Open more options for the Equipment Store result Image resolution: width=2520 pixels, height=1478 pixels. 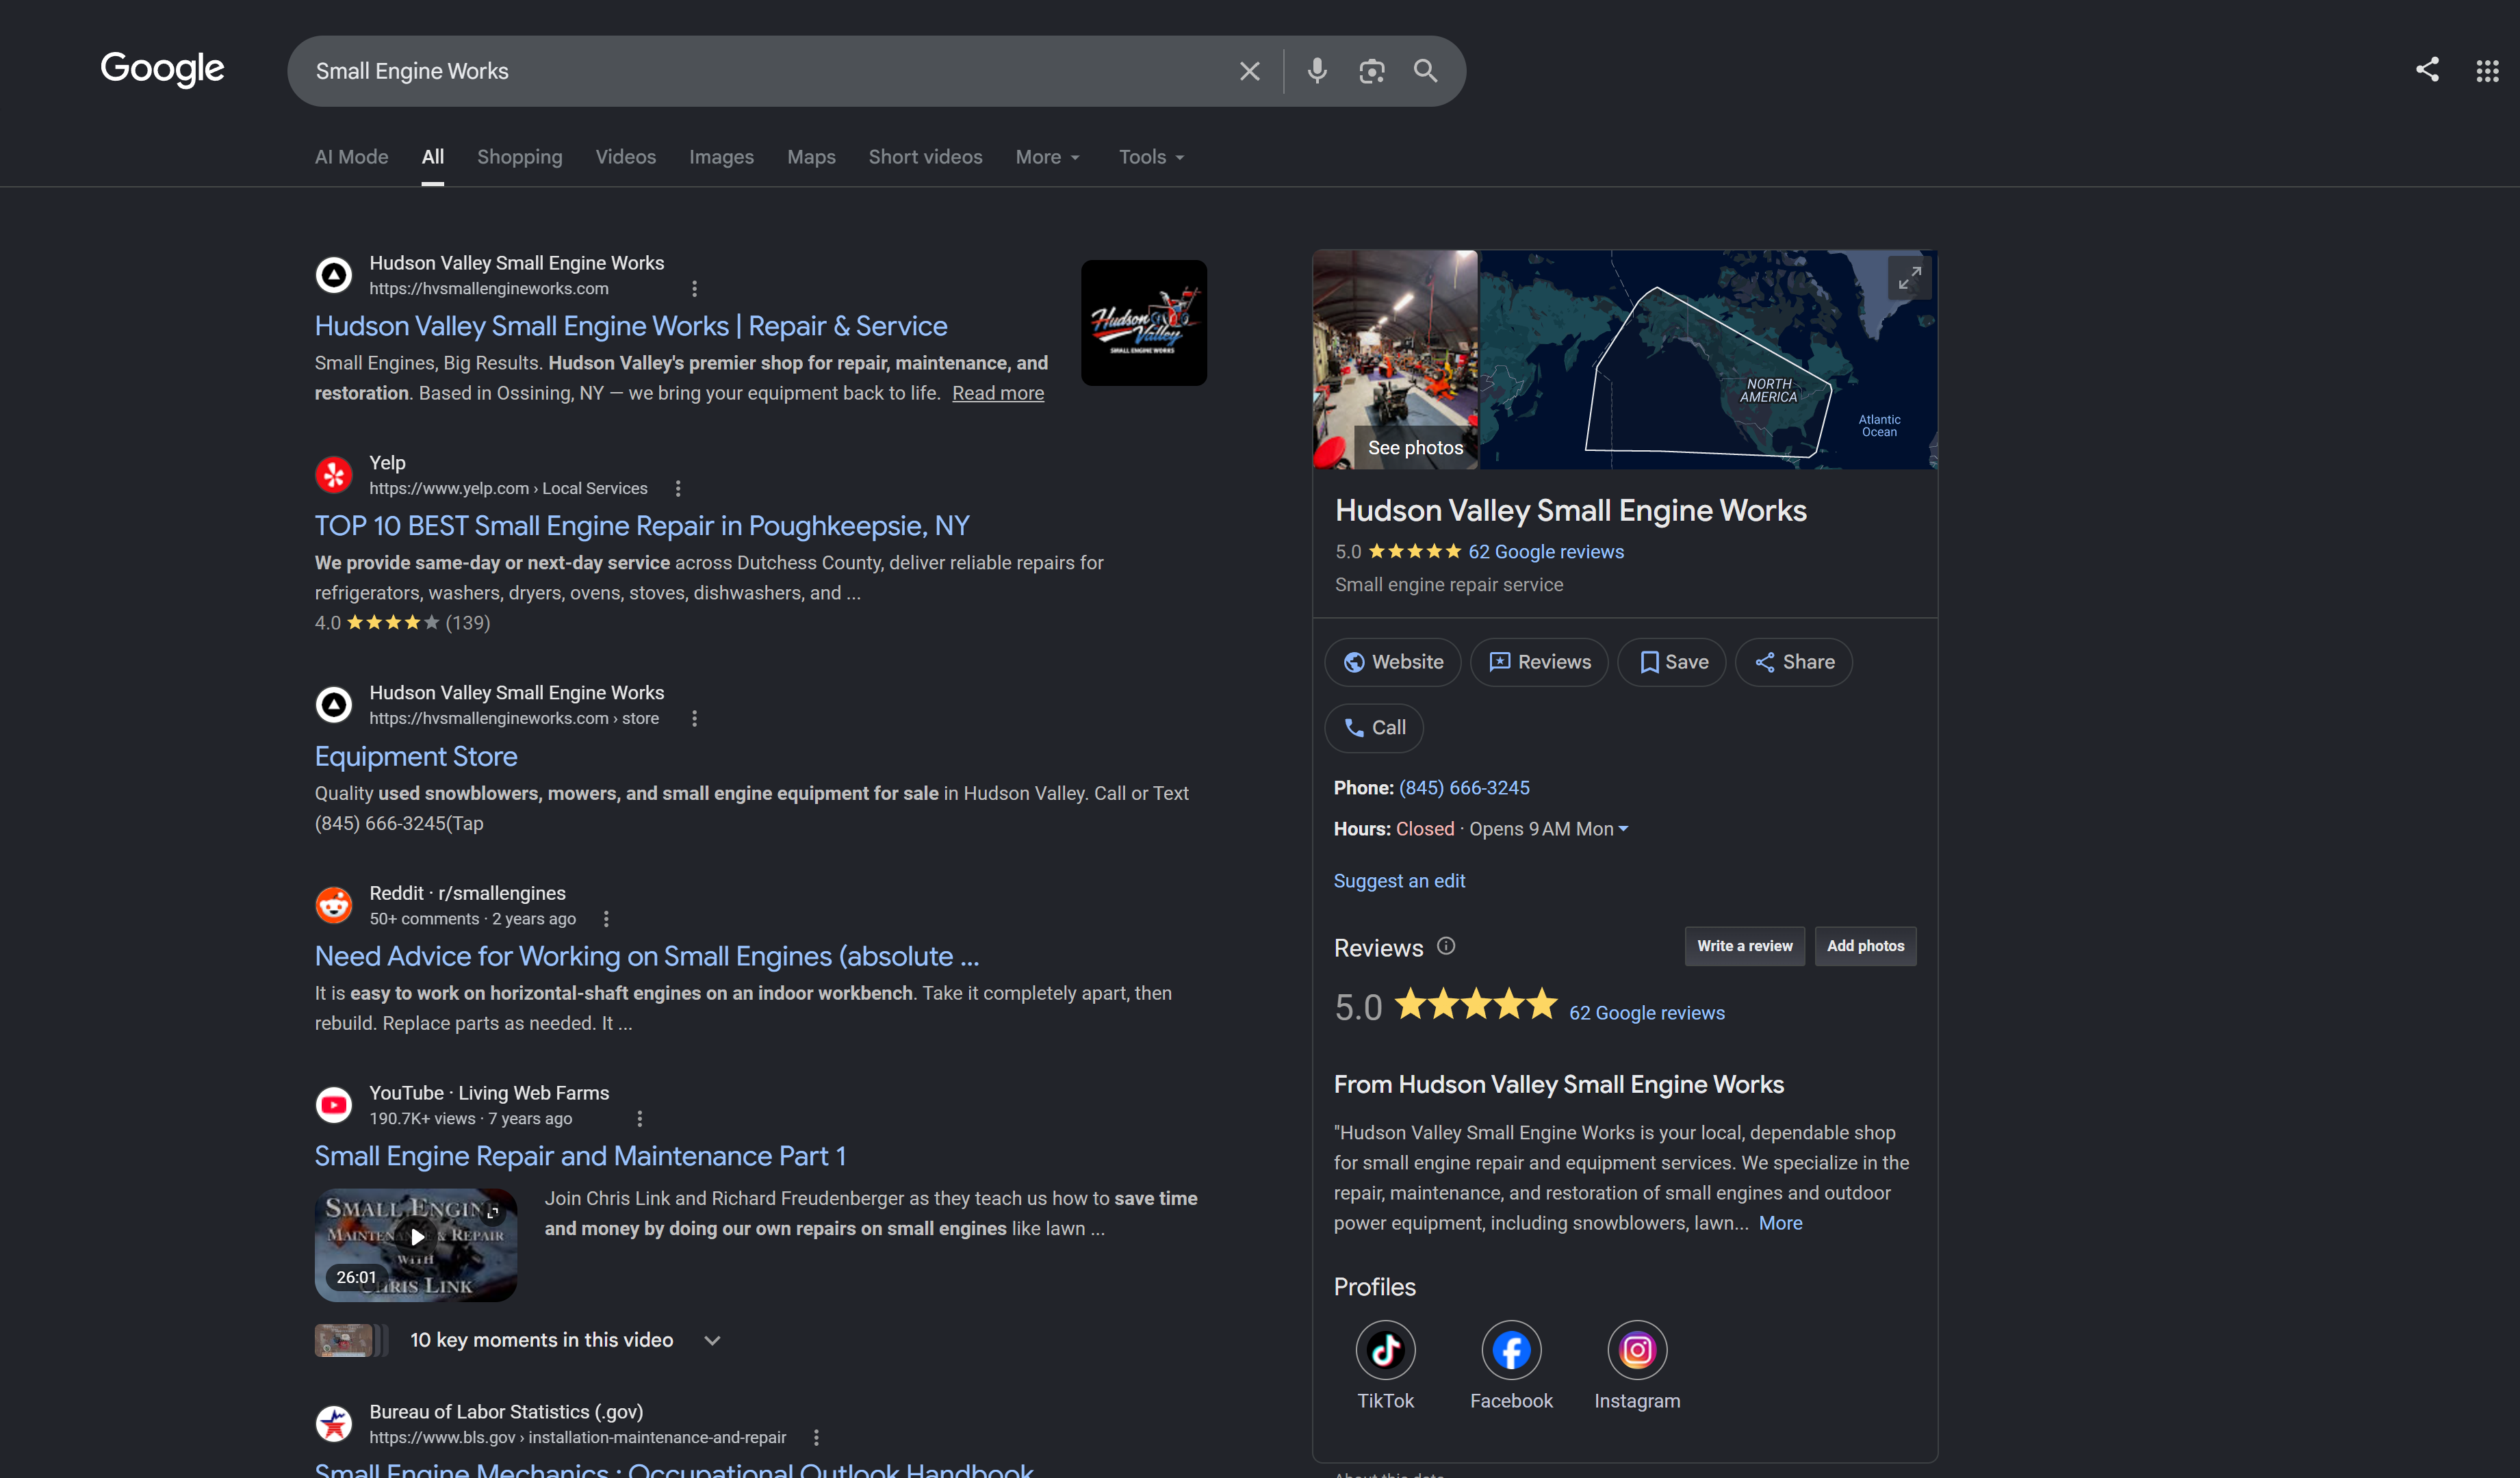pyautogui.click(x=694, y=719)
